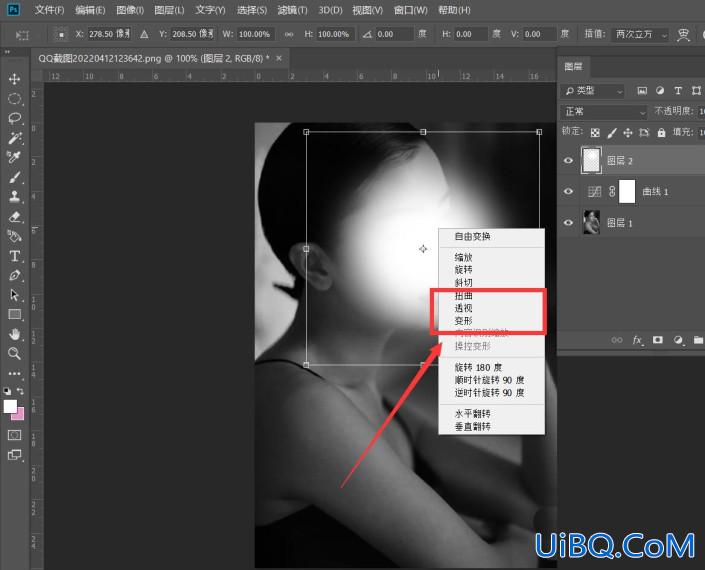Create new fill or adjustment layer

click(x=678, y=340)
